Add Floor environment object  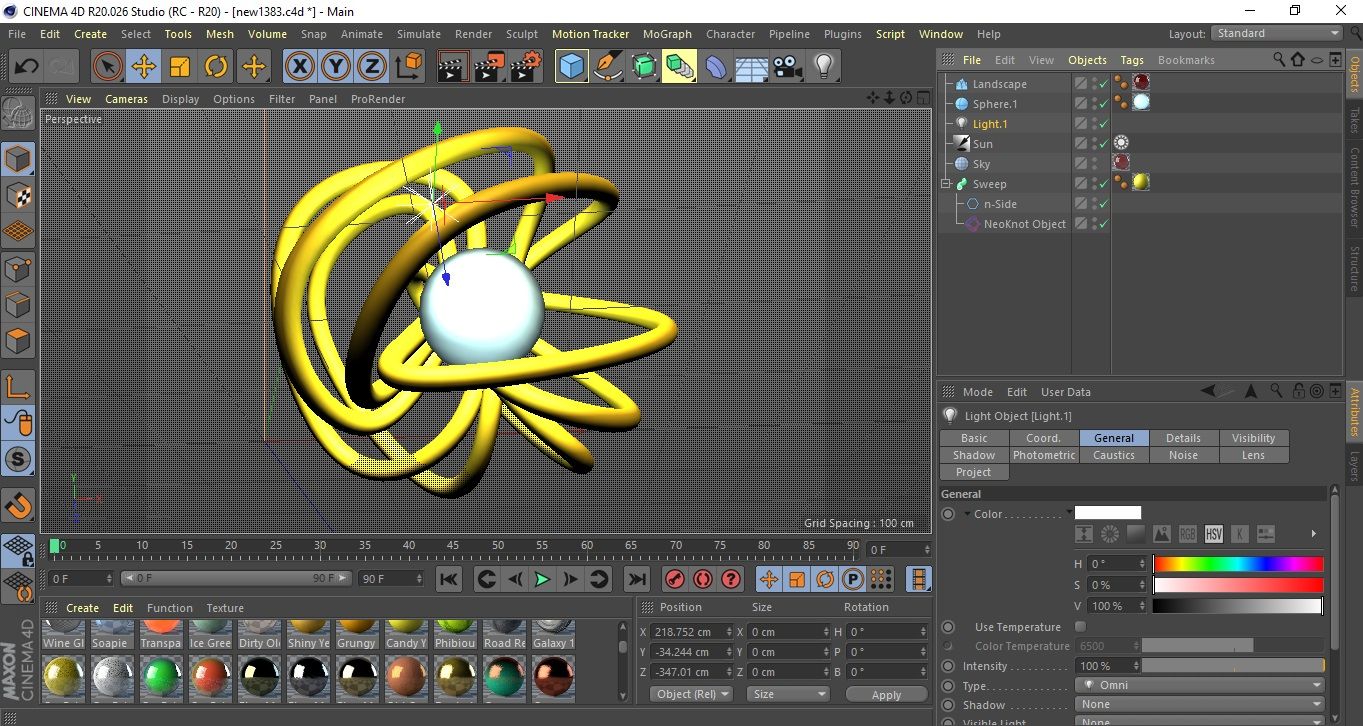coord(752,67)
